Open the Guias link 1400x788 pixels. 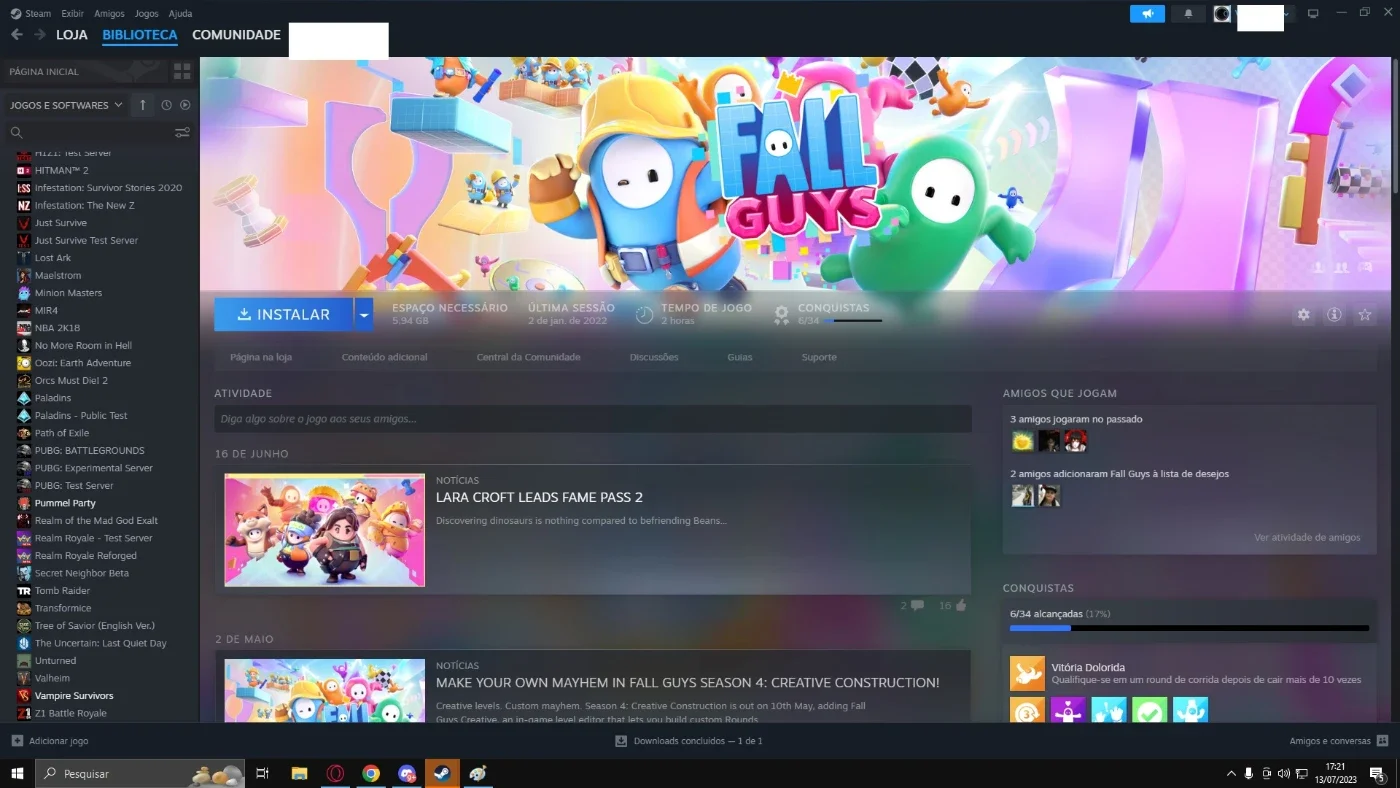tap(740, 357)
